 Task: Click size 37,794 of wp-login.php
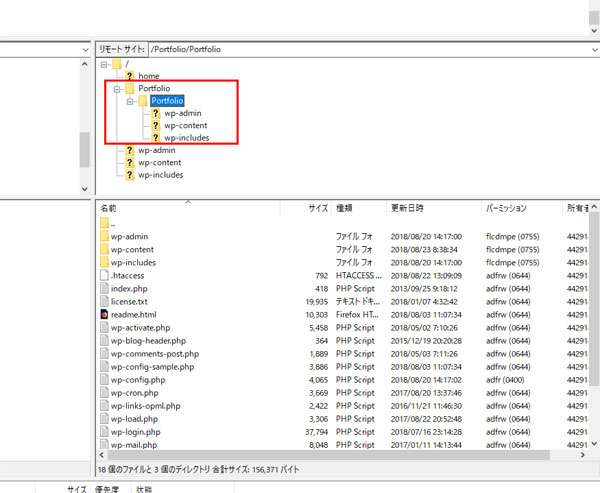click(x=316, y=432)
